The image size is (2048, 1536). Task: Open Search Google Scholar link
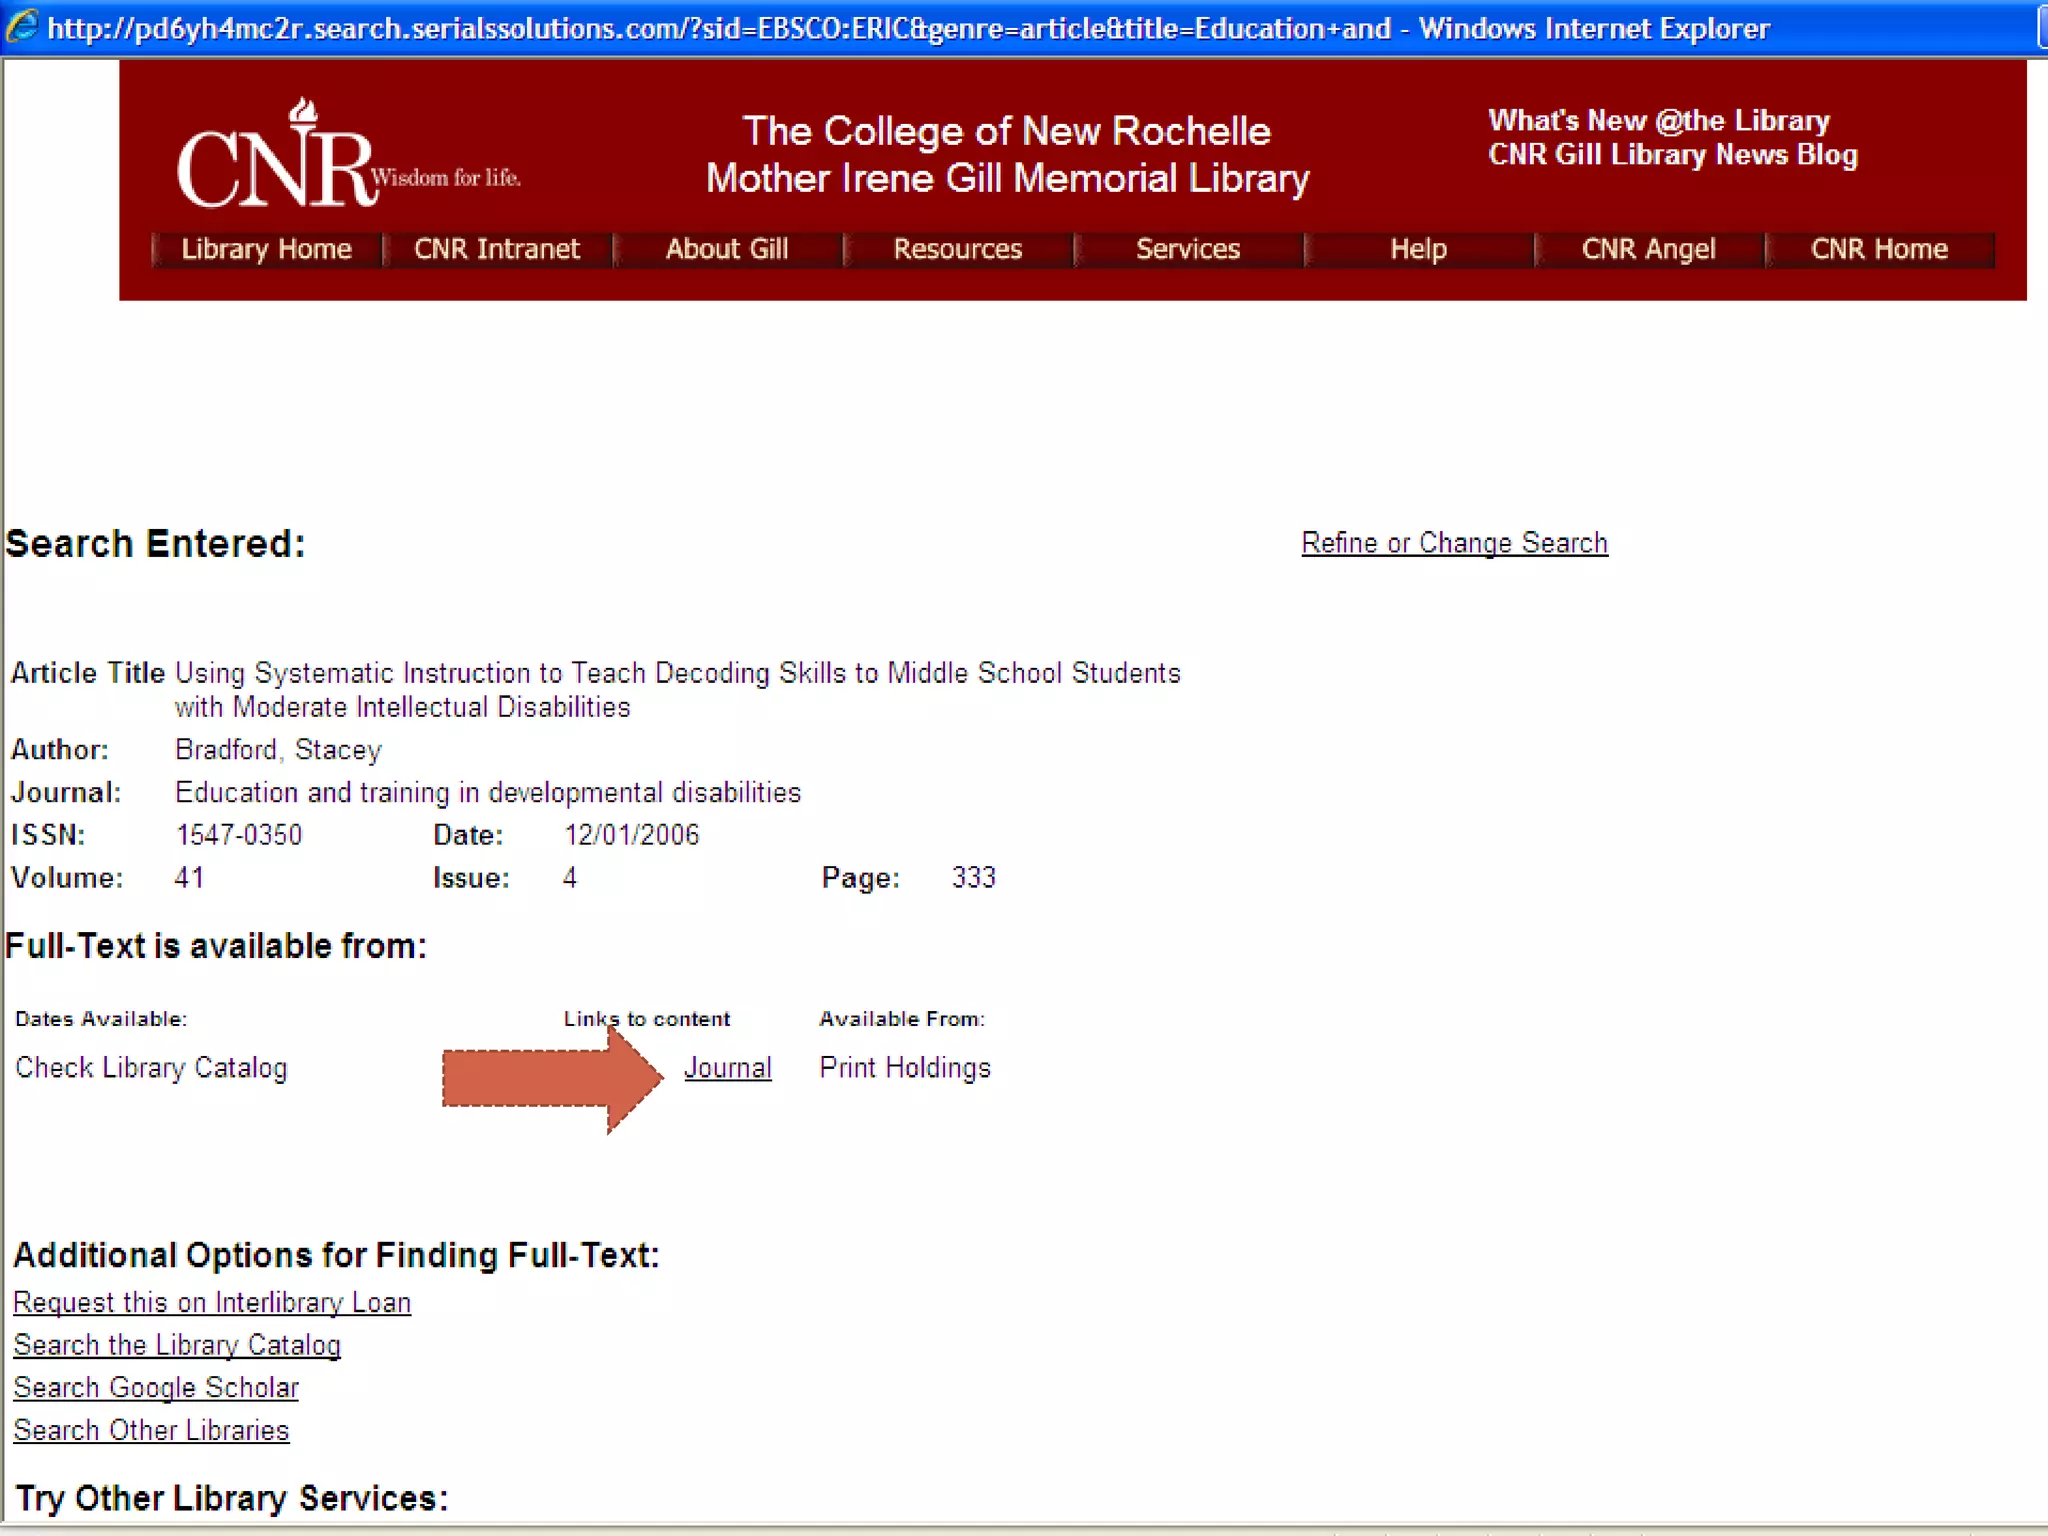point(156,1388)
